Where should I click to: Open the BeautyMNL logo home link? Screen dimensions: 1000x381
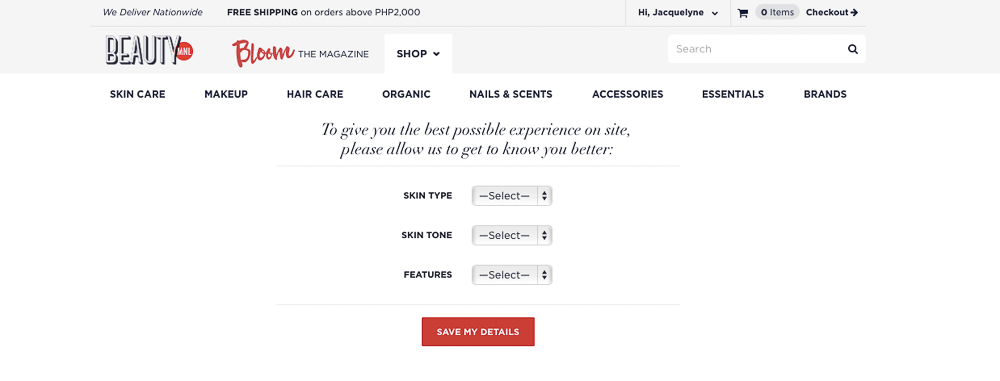149,50
